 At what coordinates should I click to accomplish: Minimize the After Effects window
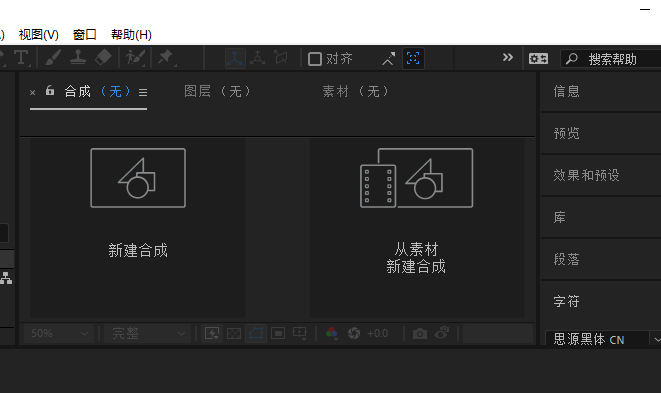point(645,9)
